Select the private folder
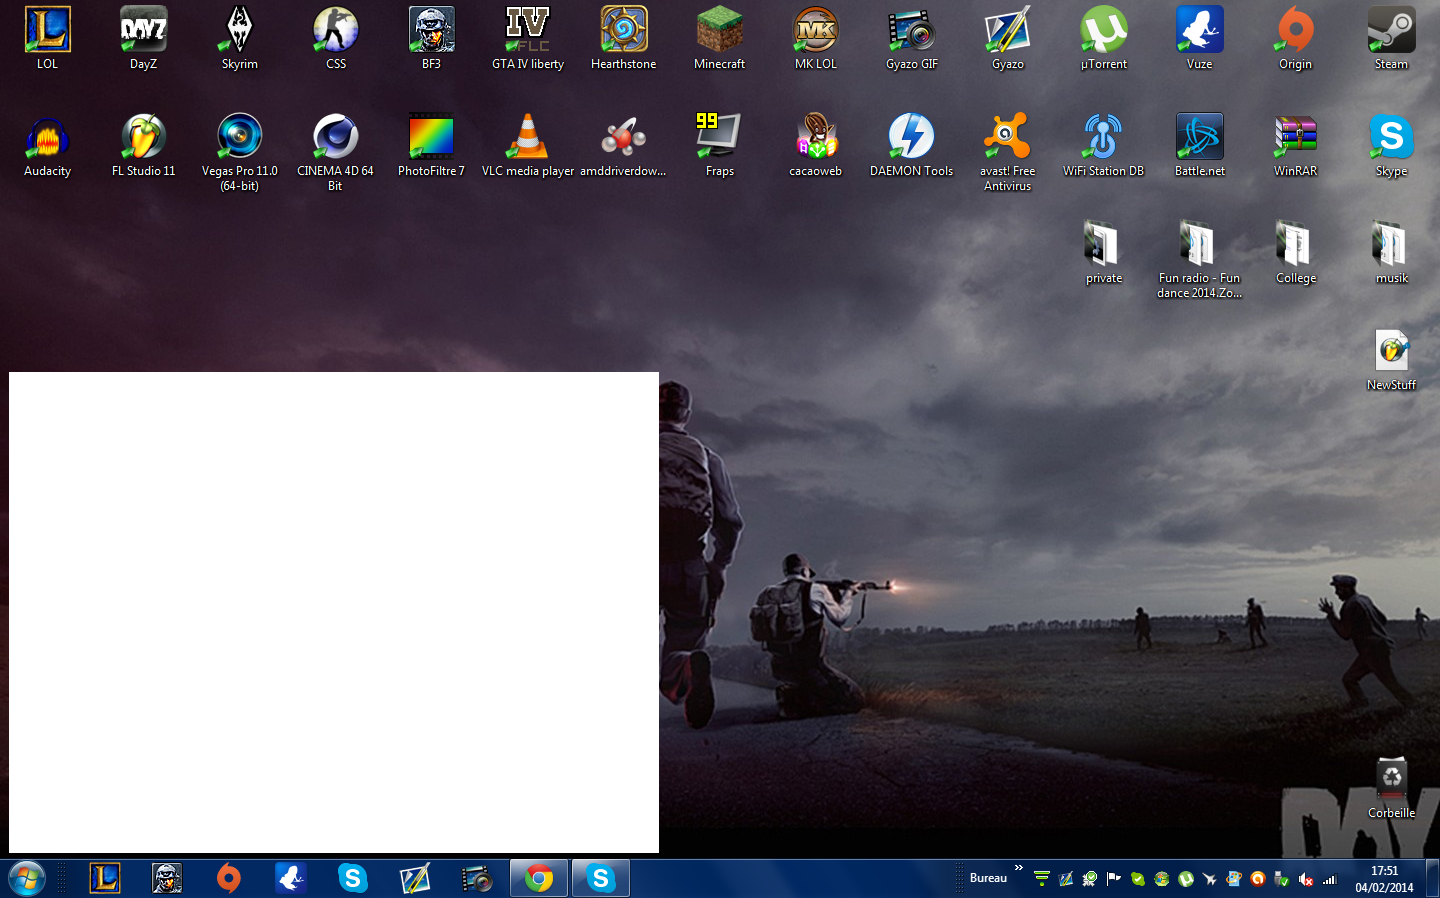 (1104, 253)
